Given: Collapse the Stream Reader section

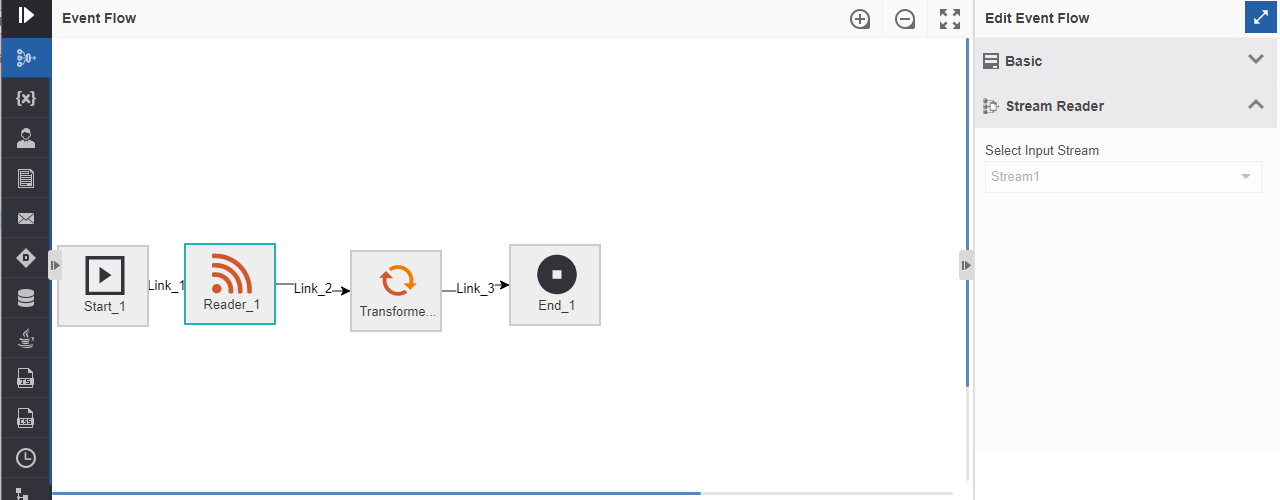Looking at the screenshot, I should [1126, 105].
